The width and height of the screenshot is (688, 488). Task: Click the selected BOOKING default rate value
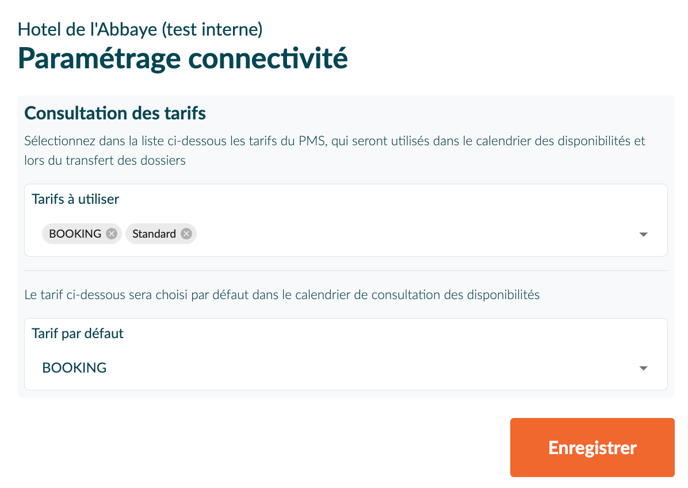click(74, 368)
